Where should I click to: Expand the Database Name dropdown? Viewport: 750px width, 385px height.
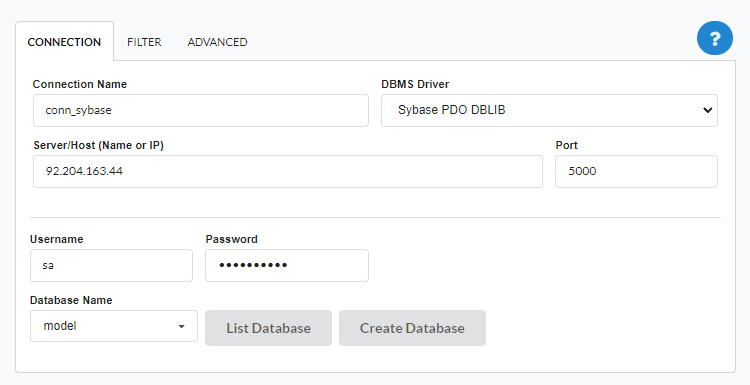pos(114,326)
